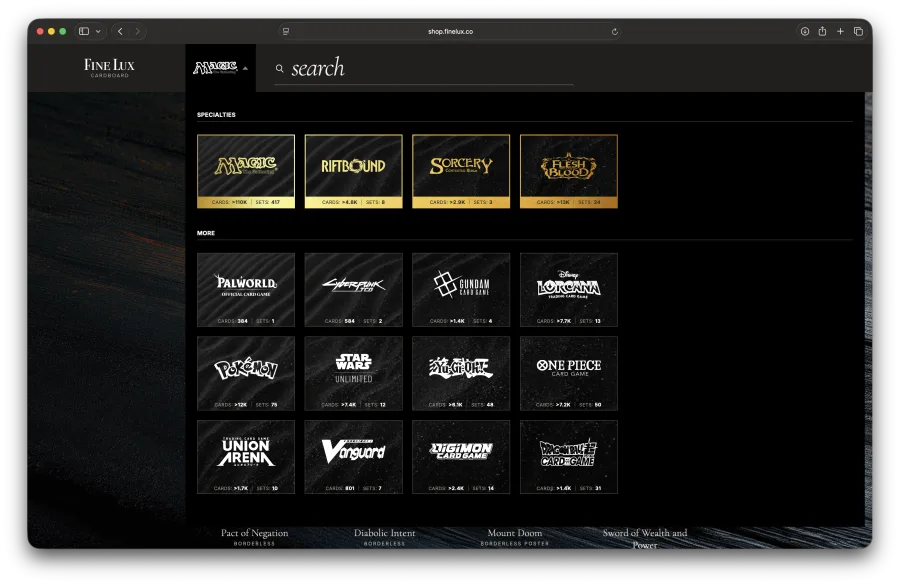Open the Dragon Ball Card Game tile

pos(569,457)
